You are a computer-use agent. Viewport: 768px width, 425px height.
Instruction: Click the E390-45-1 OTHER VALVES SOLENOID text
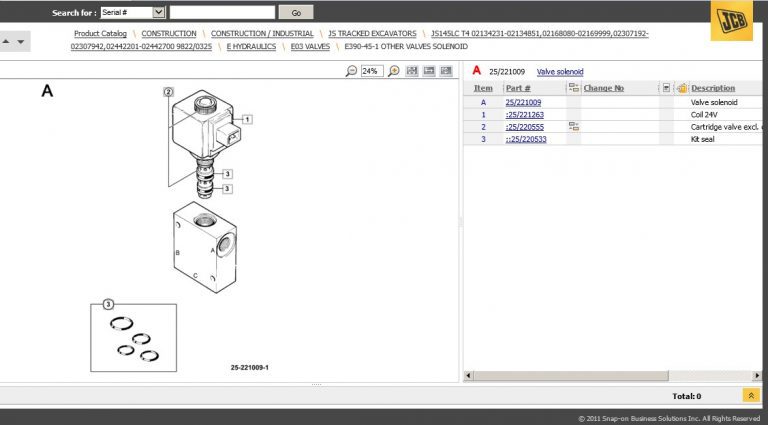coord(406,47)
